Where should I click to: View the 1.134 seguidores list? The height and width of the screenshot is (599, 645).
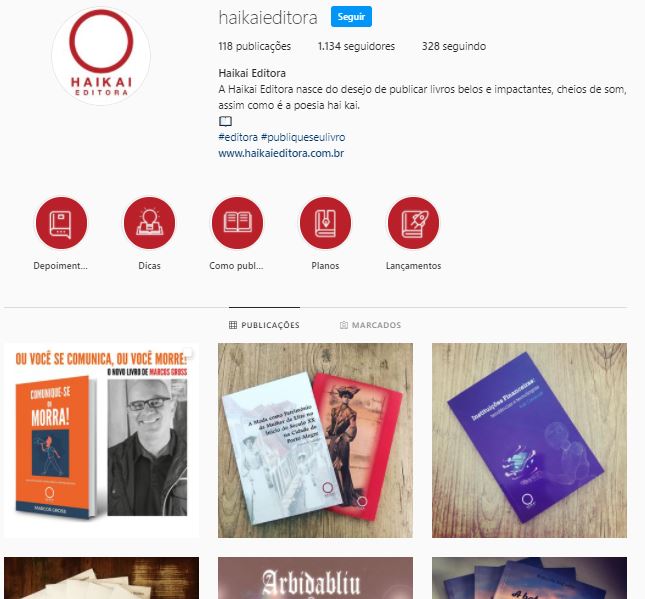[x=356, y=46]
